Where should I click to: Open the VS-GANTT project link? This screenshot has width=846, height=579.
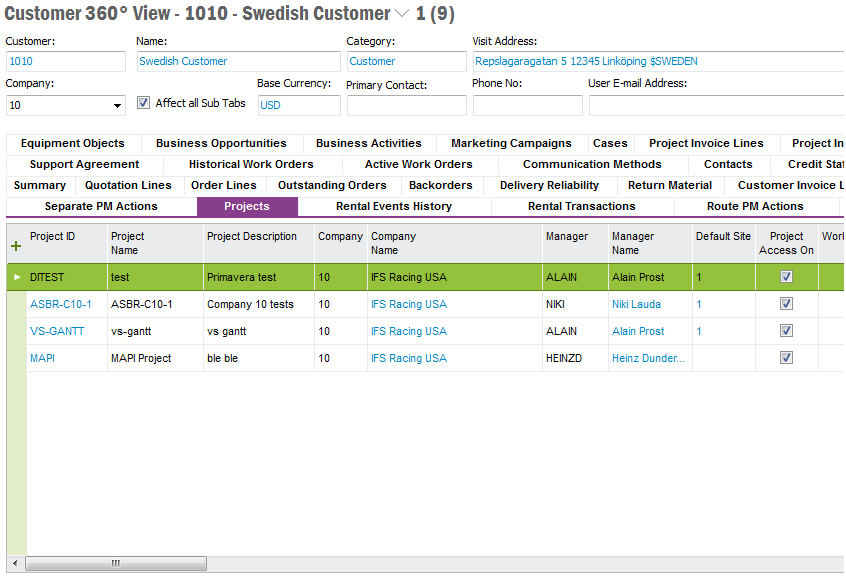(x=57, y=331)
